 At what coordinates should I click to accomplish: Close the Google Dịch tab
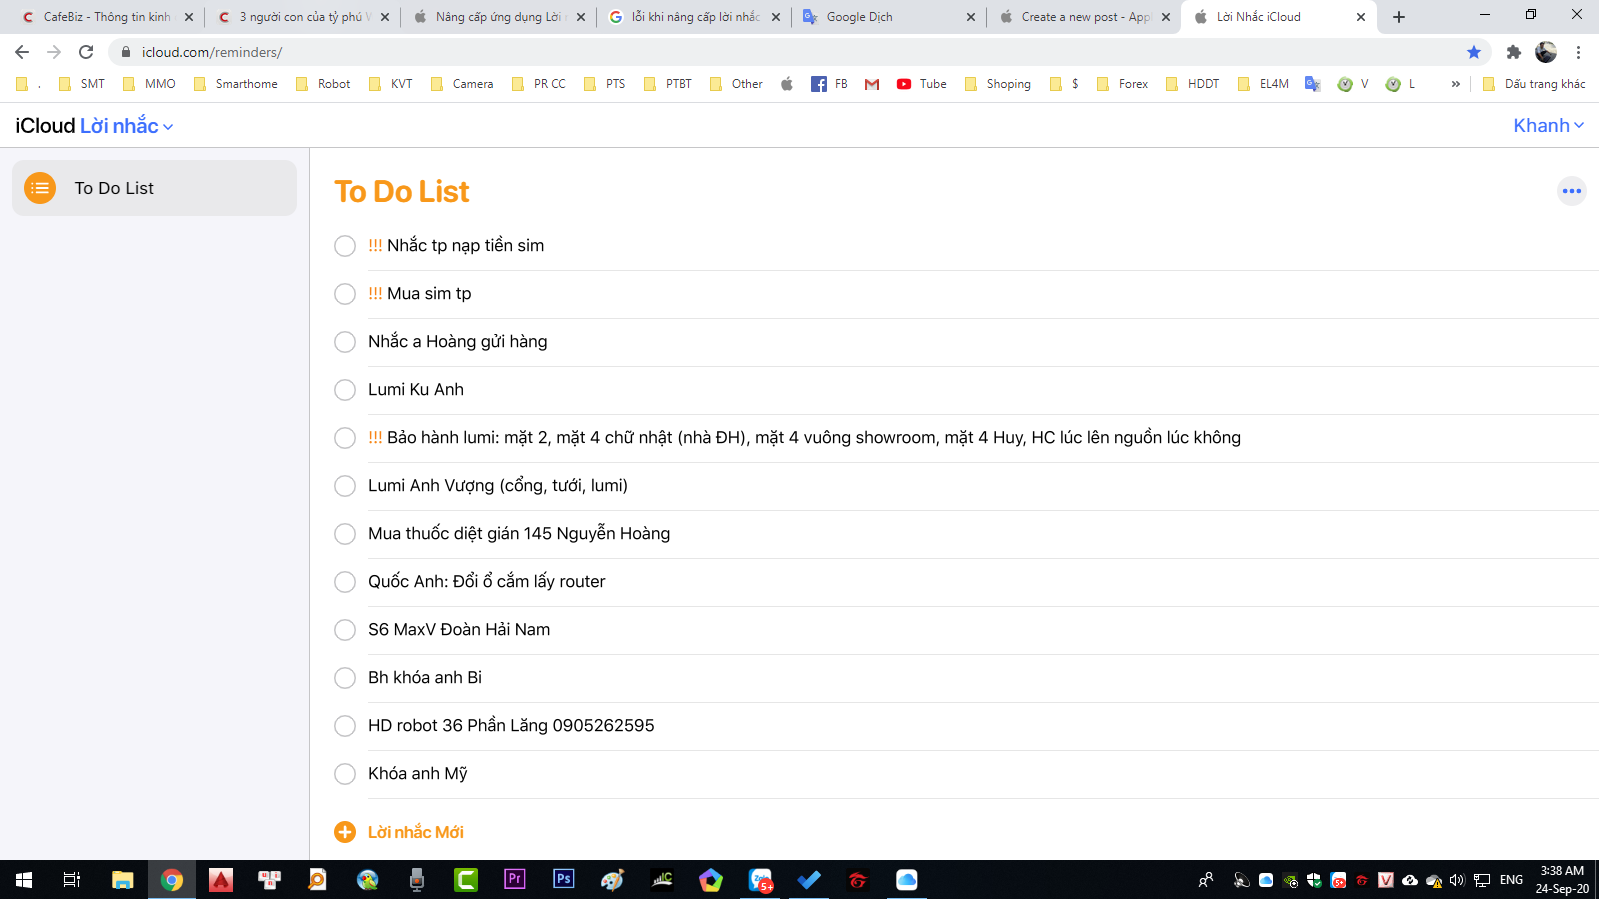click(x=970, y=17)
